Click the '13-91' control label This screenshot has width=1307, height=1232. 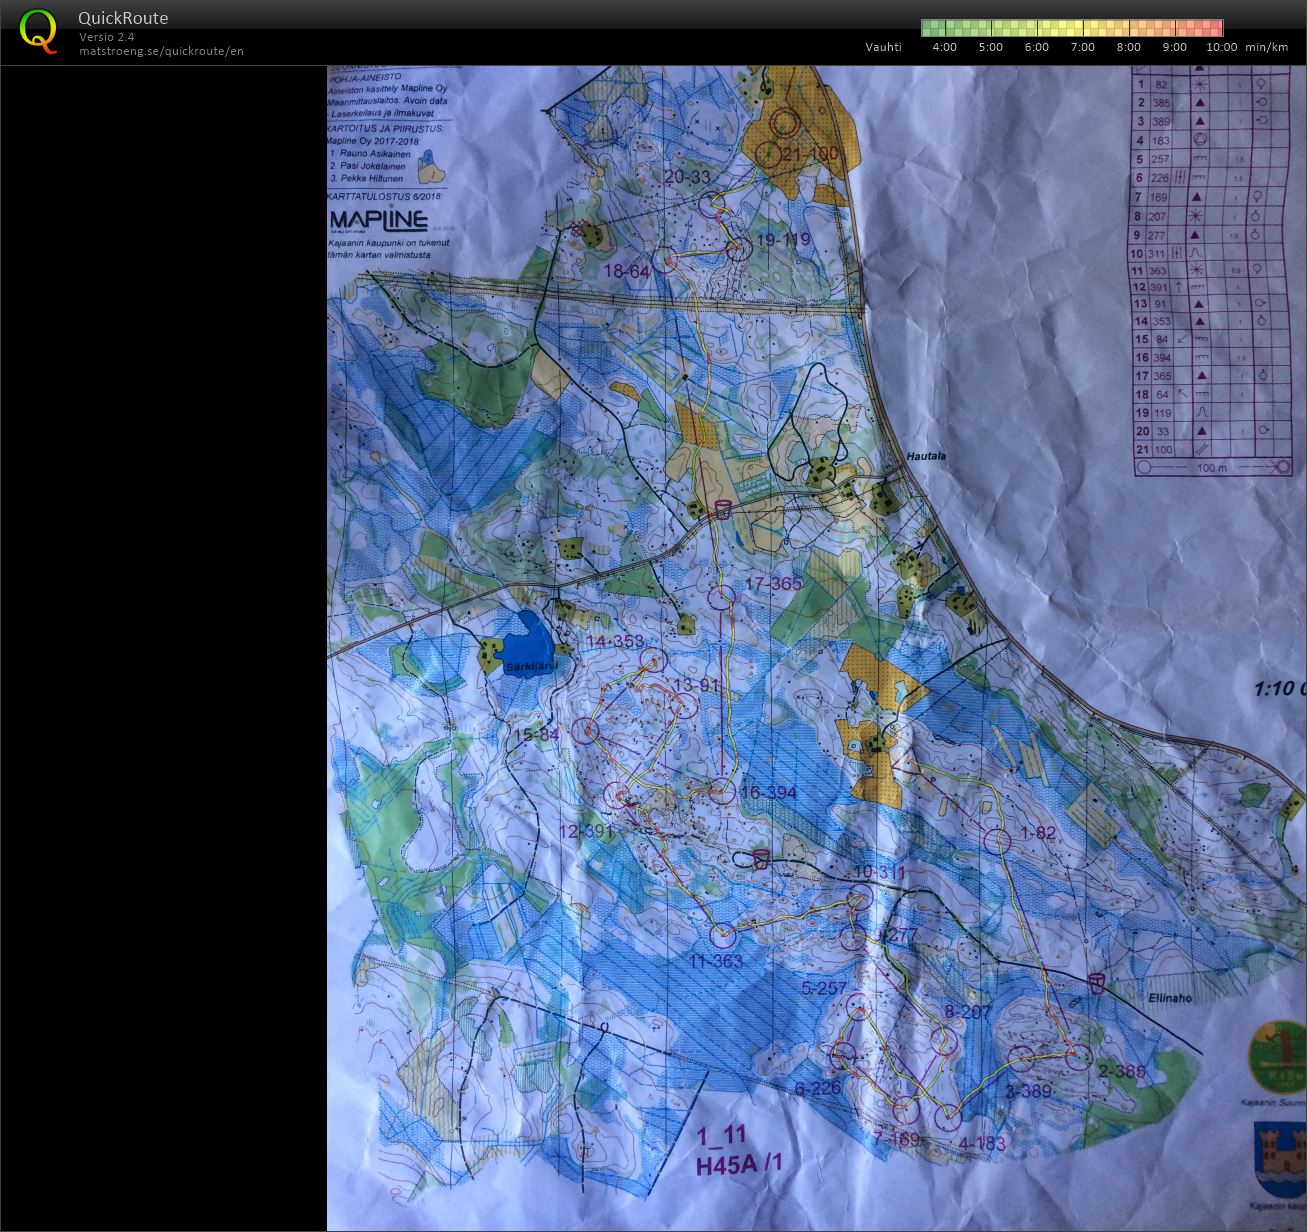(697, 685)
